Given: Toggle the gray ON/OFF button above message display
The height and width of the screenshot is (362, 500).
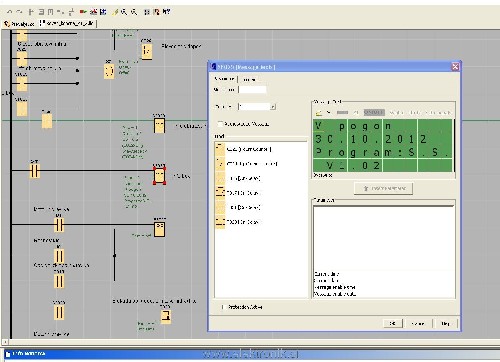Looking at the screenshot, I should click(x=374, y=113).
